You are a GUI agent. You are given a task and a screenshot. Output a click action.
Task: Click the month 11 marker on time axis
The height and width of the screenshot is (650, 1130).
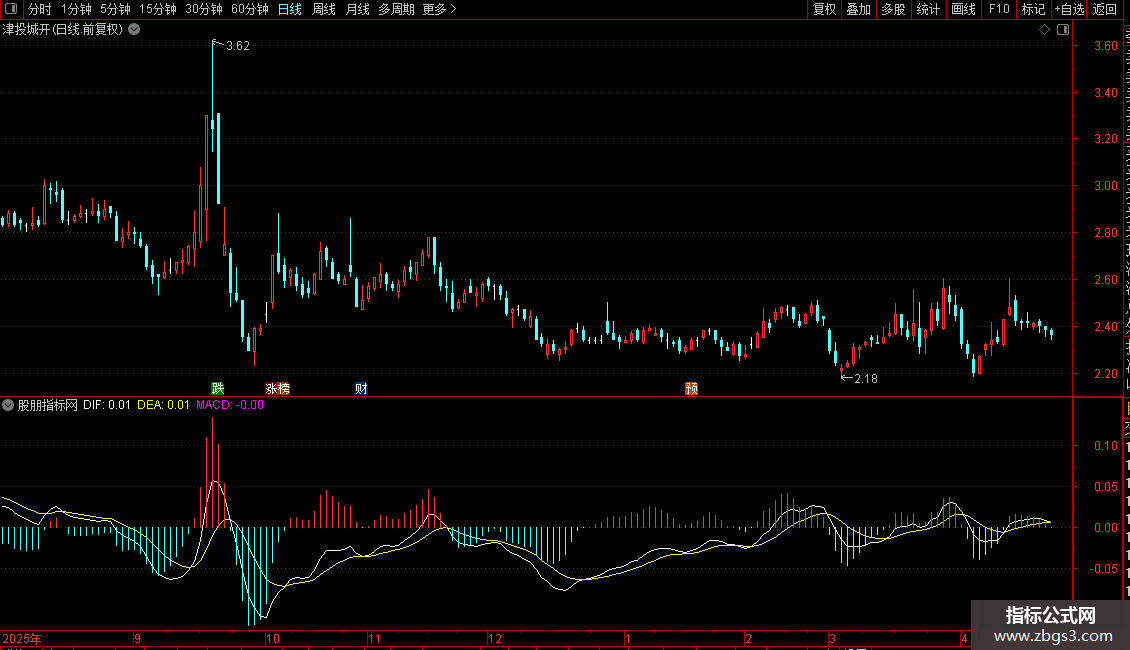[x=374, y=638]
